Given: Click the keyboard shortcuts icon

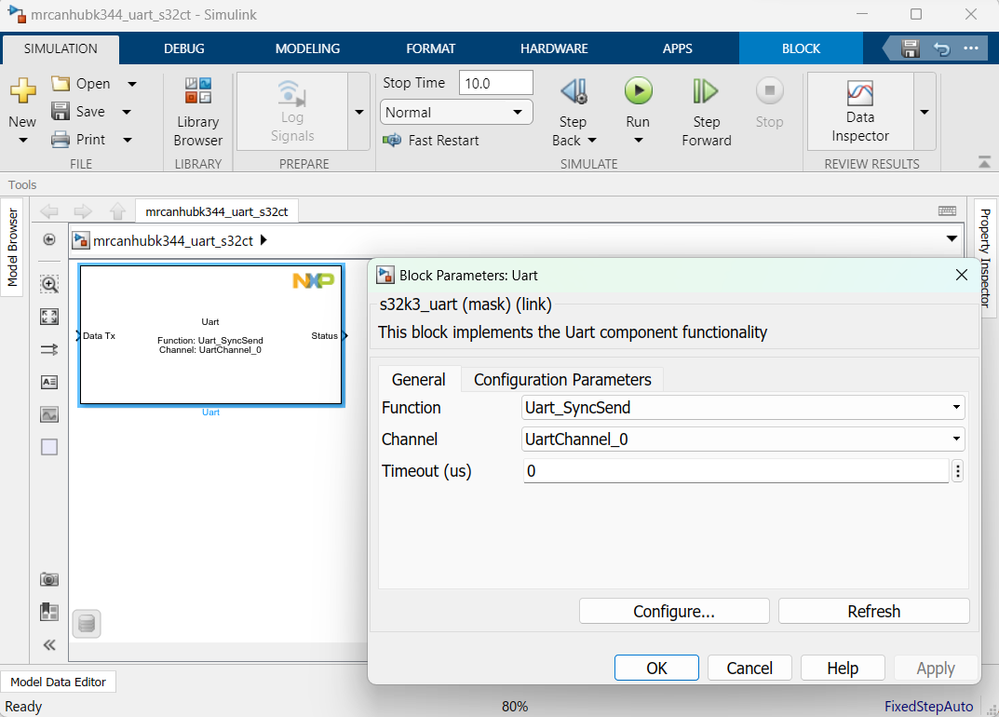Looking at the screenshot, I should [947, 211].
